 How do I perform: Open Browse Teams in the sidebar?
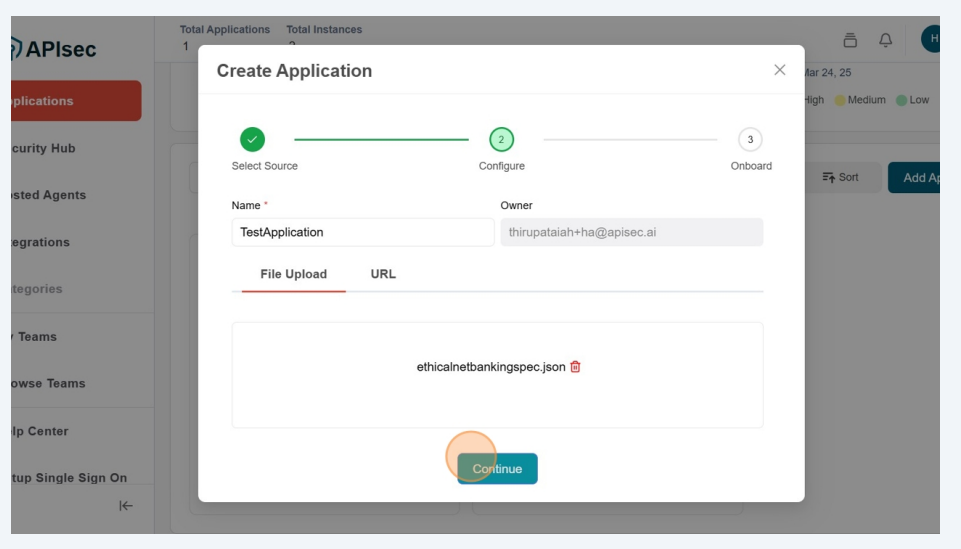48,384
